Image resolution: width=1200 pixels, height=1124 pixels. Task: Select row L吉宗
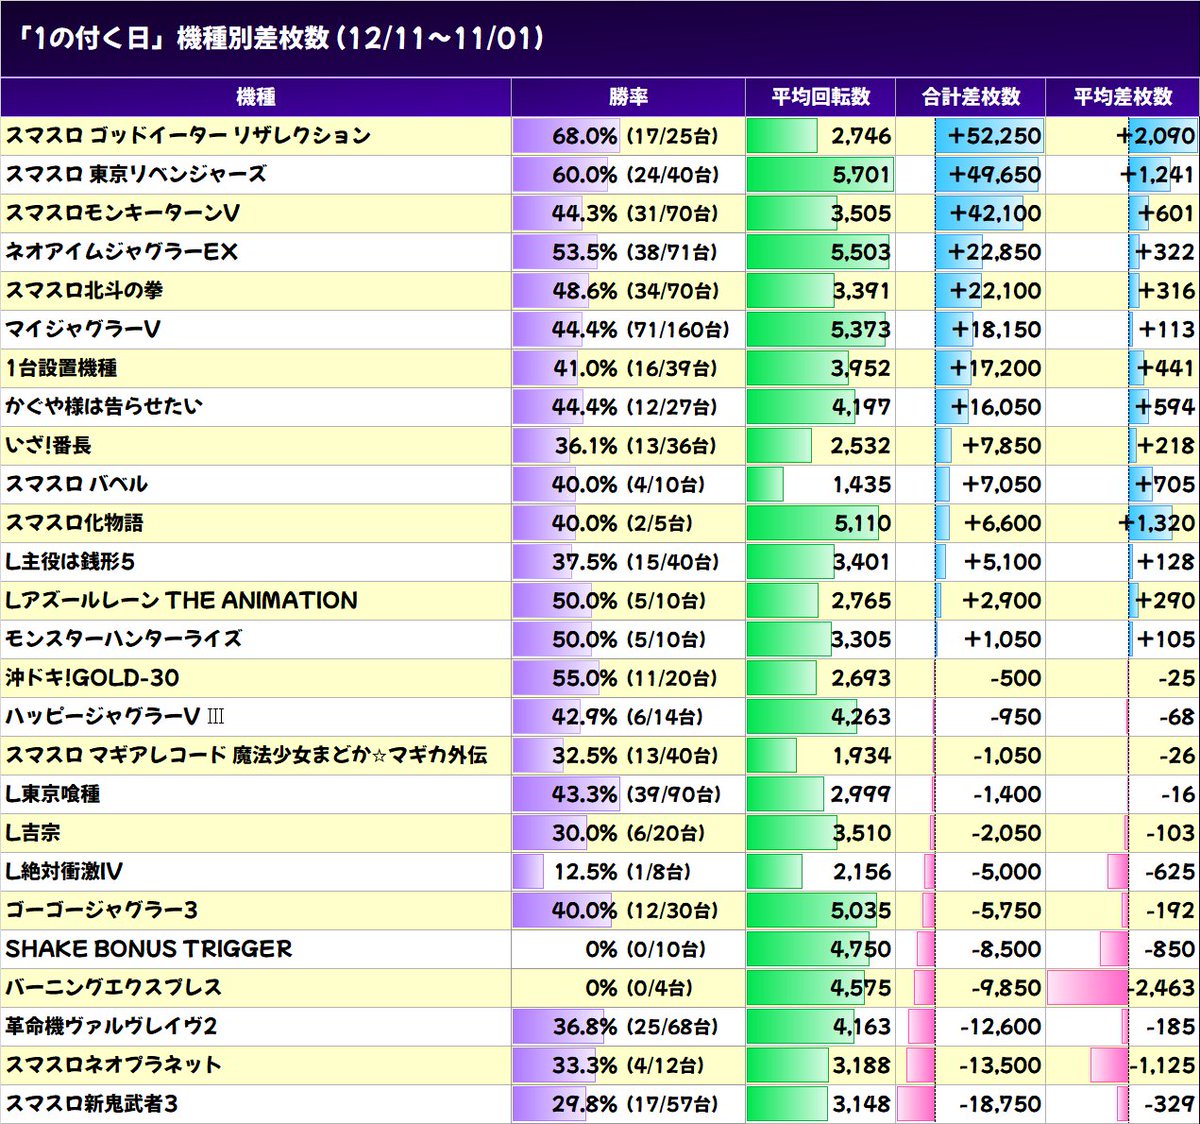click(x=600, y=833)
